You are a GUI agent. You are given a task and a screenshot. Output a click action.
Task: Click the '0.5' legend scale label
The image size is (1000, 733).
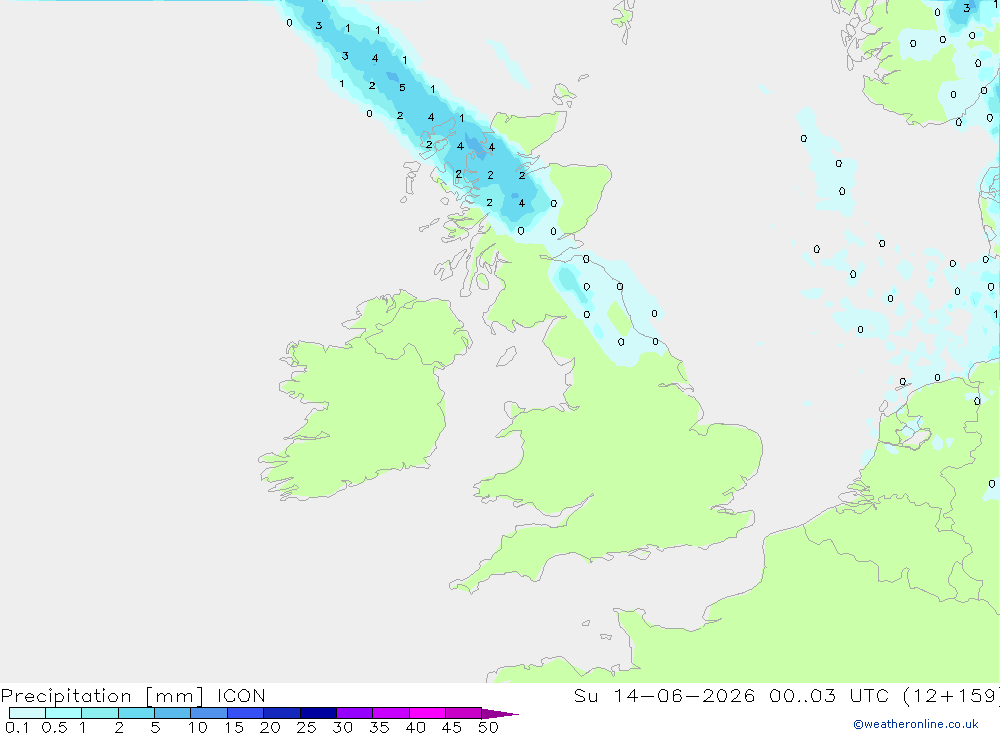(54, 727)
